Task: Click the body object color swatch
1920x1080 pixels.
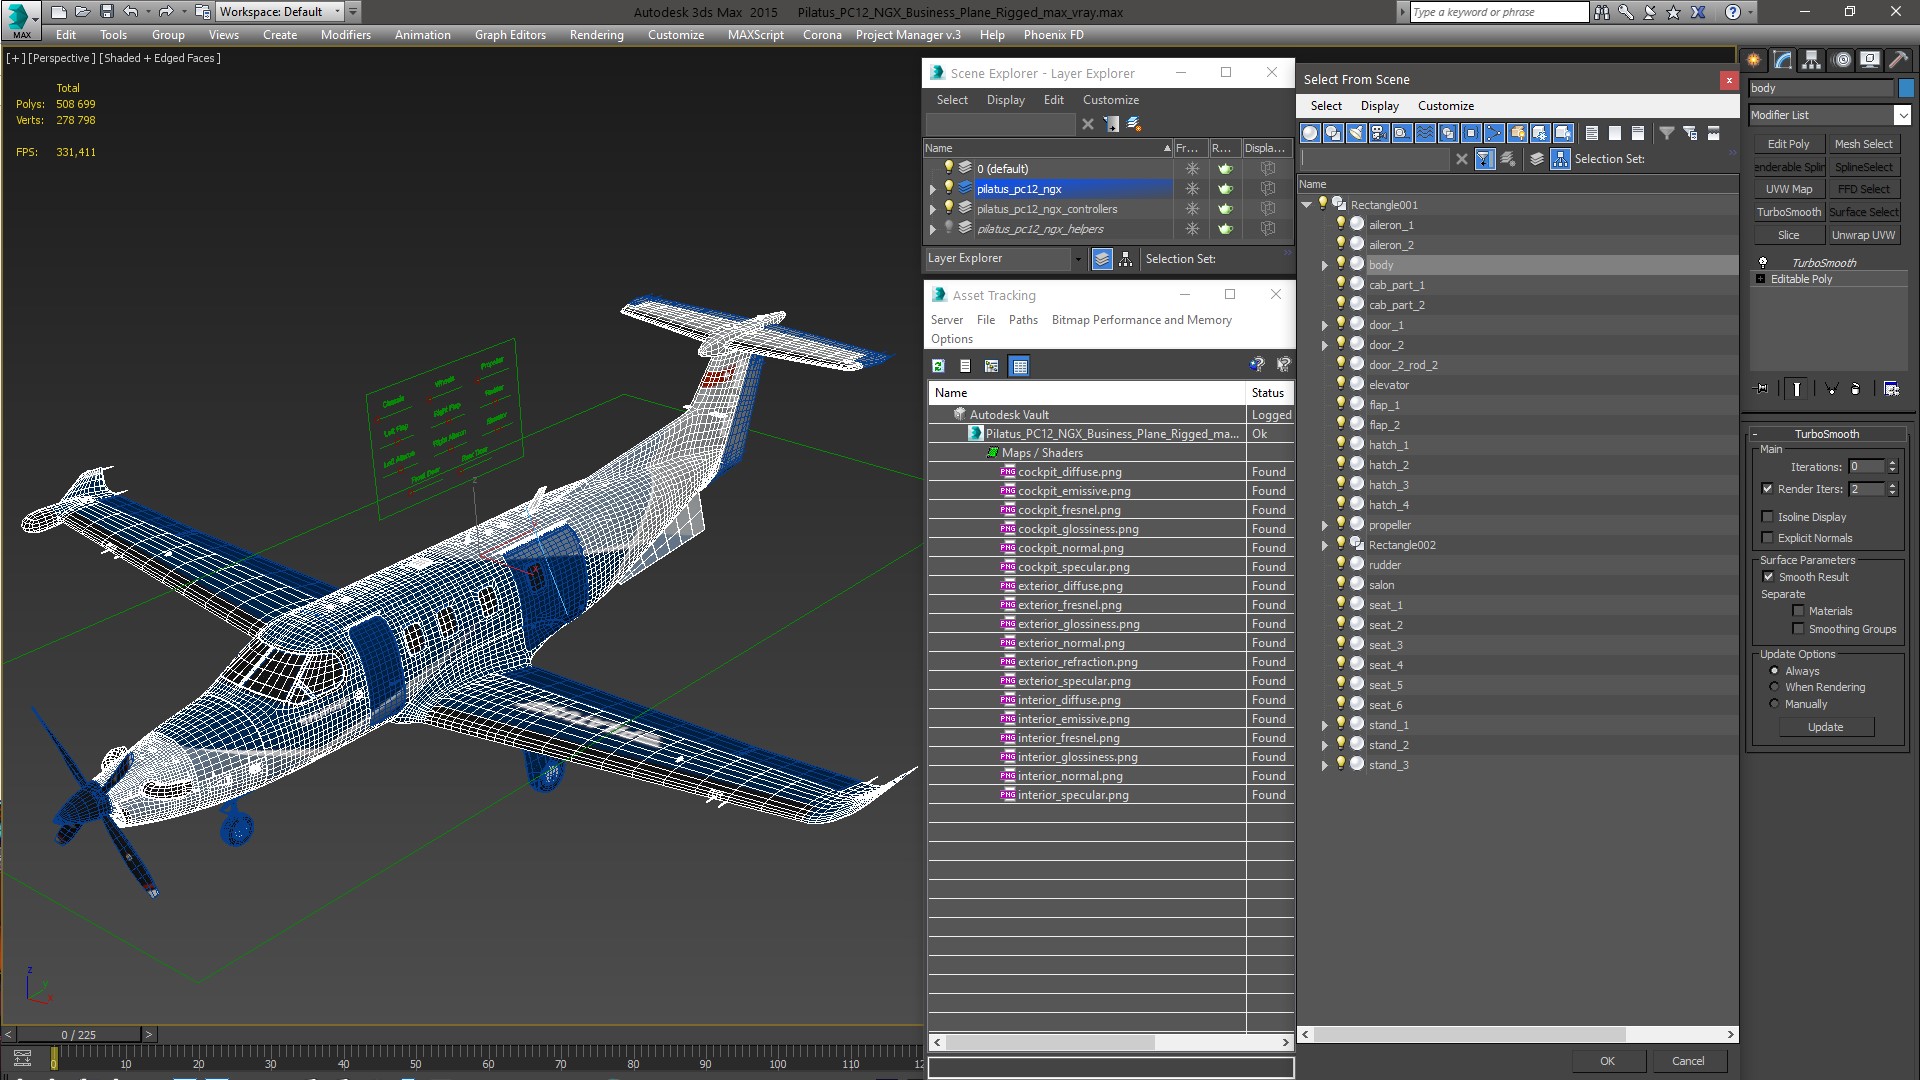Action: pyautogui.click(x=1906, y=88)
